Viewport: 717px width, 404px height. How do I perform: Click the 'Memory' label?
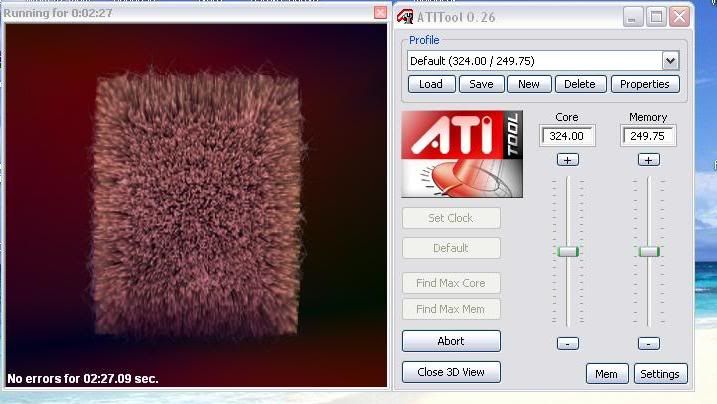pos(648,117)
